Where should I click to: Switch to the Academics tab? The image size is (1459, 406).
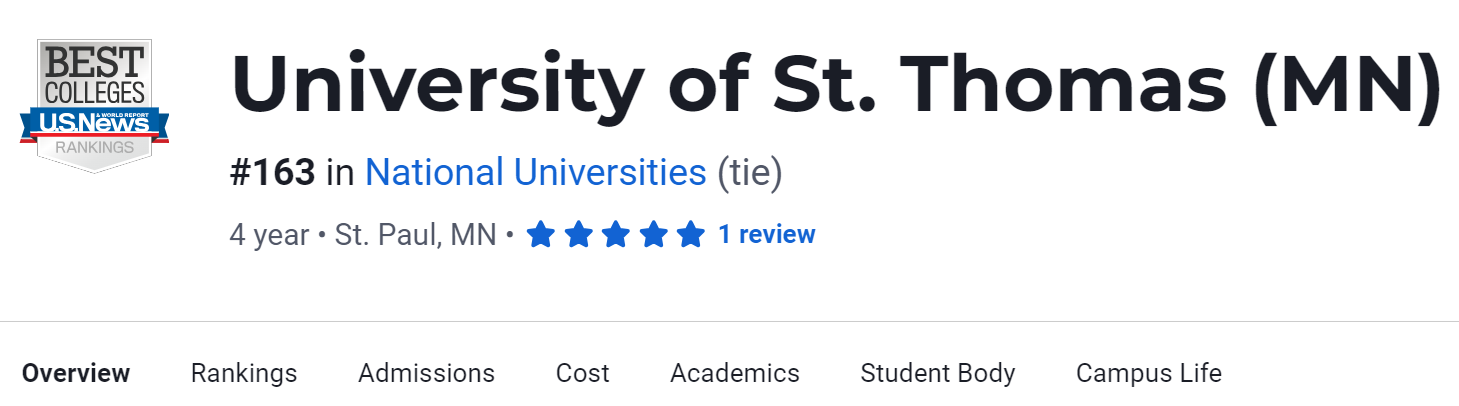tap(735, 374)
